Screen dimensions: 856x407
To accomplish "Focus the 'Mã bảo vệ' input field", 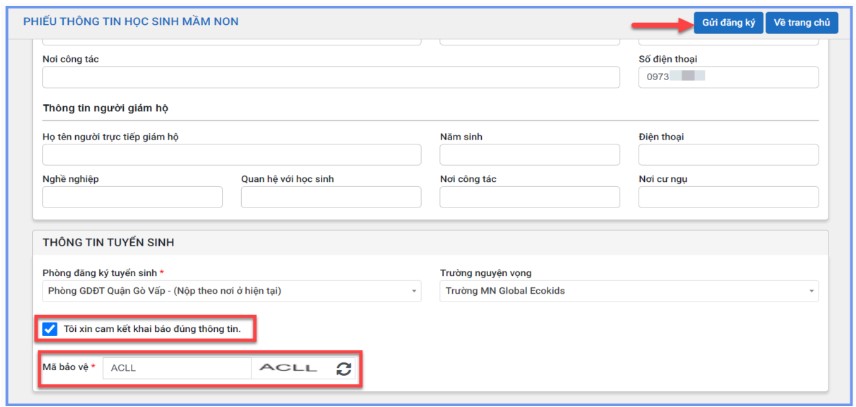I will point(176,368).
